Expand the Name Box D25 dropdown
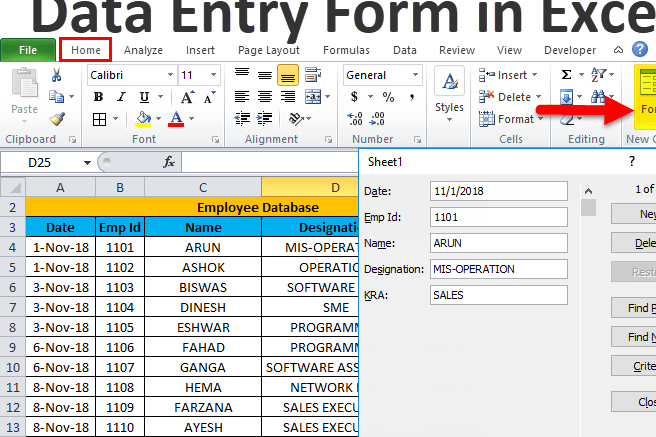656x437 pixels. point(87,163)
